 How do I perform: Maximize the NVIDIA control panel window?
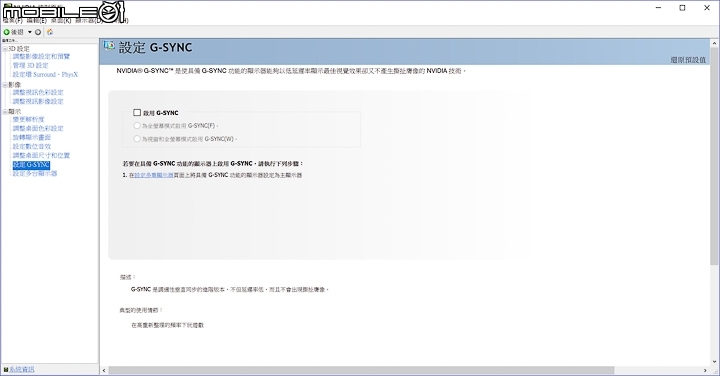(682, 8)
